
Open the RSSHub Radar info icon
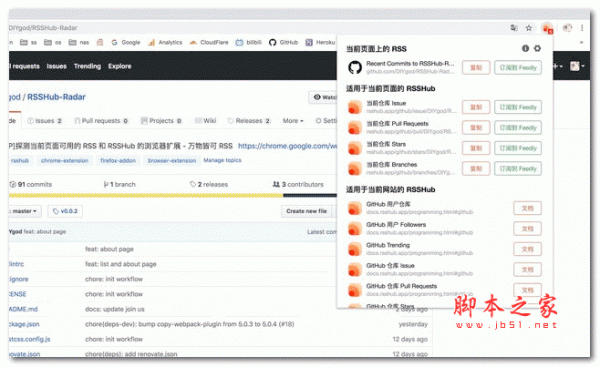pos(525,48)
